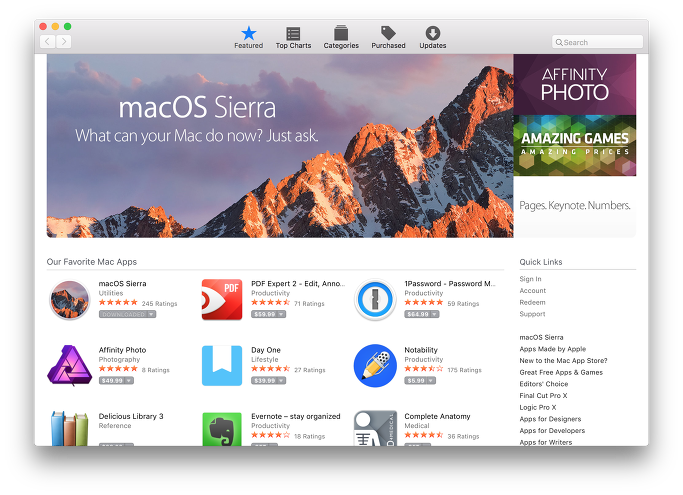This screenshot has width=683, height=495.
Task: Click the 71 Ratings text
Action: [x=309, y=304]
